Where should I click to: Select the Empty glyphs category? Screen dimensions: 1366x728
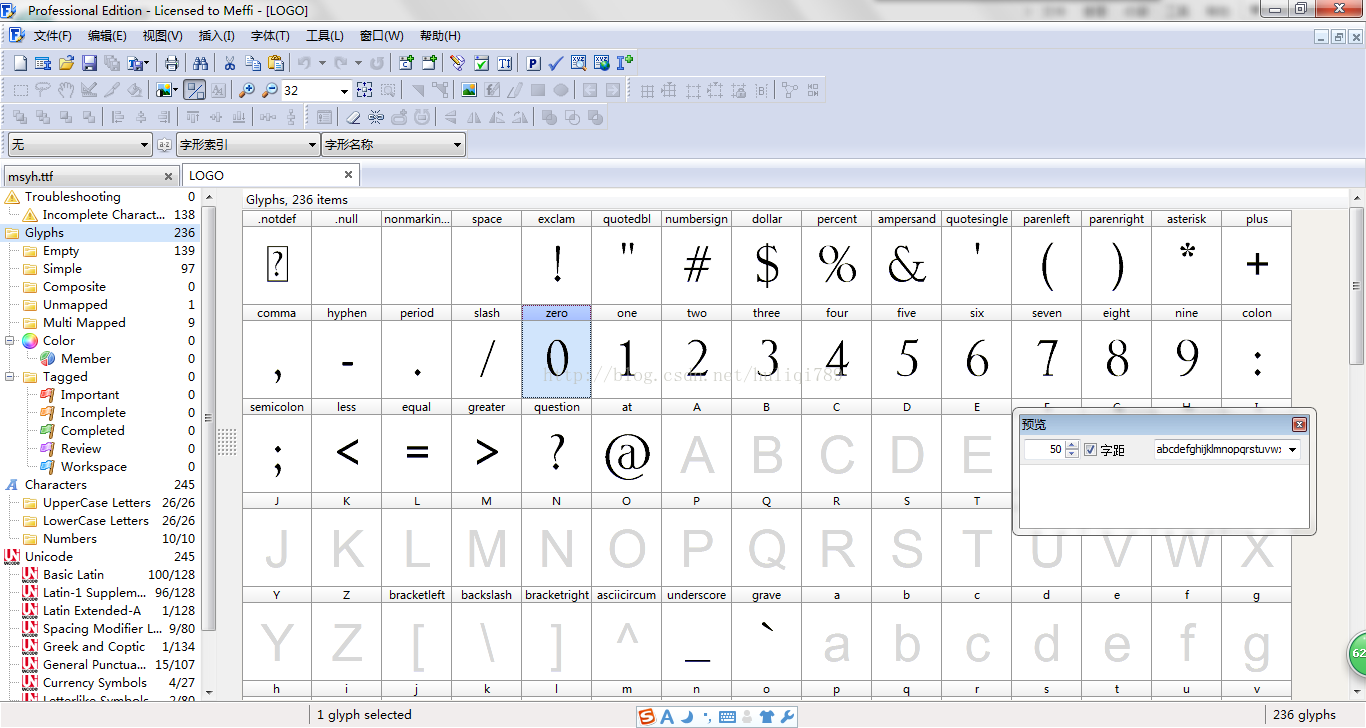pos(61,251)
